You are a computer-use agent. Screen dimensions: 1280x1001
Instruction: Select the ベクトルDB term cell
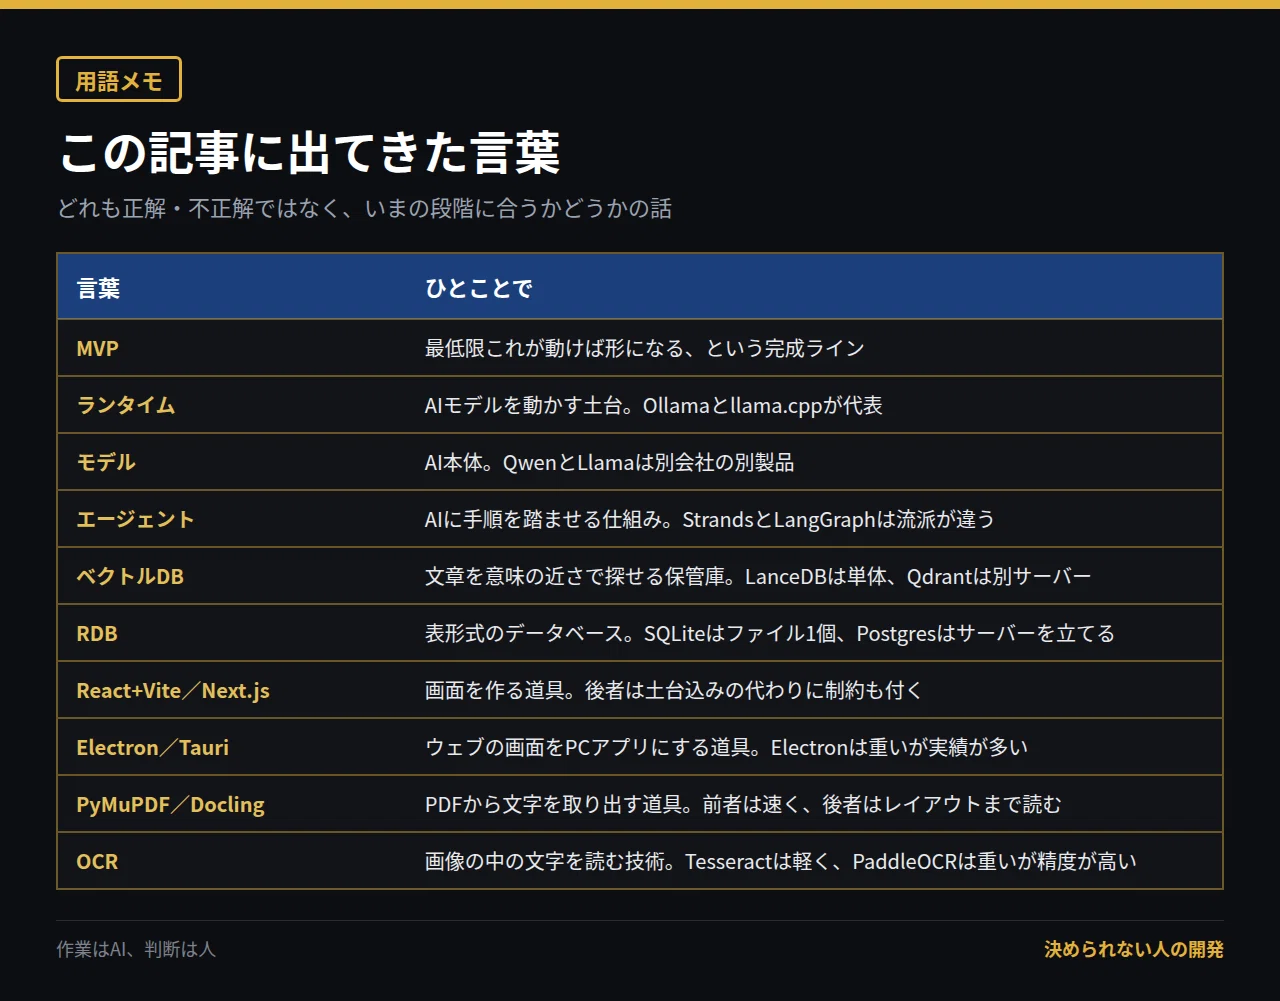coord(231,576)
